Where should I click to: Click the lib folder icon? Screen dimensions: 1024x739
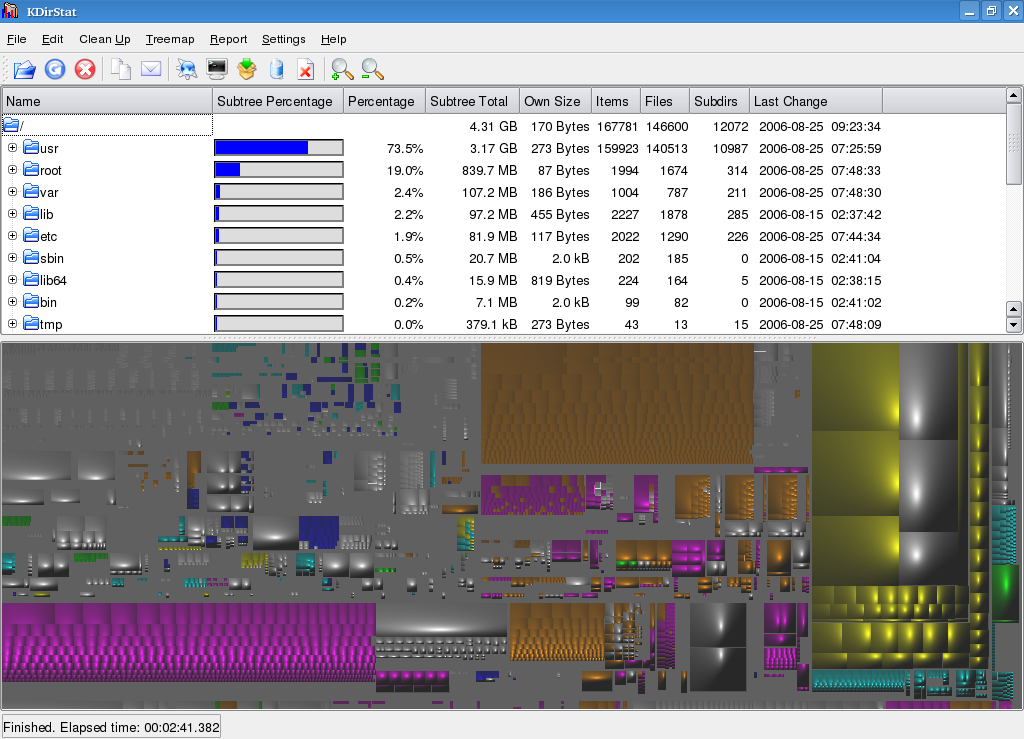click(x=31, y=213)
